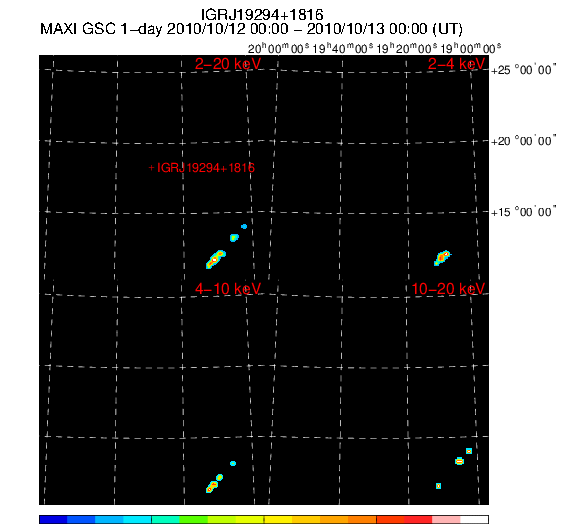
Task: Select the ringed source in 10-20 keV panel
Action: [x=459, y=461]
